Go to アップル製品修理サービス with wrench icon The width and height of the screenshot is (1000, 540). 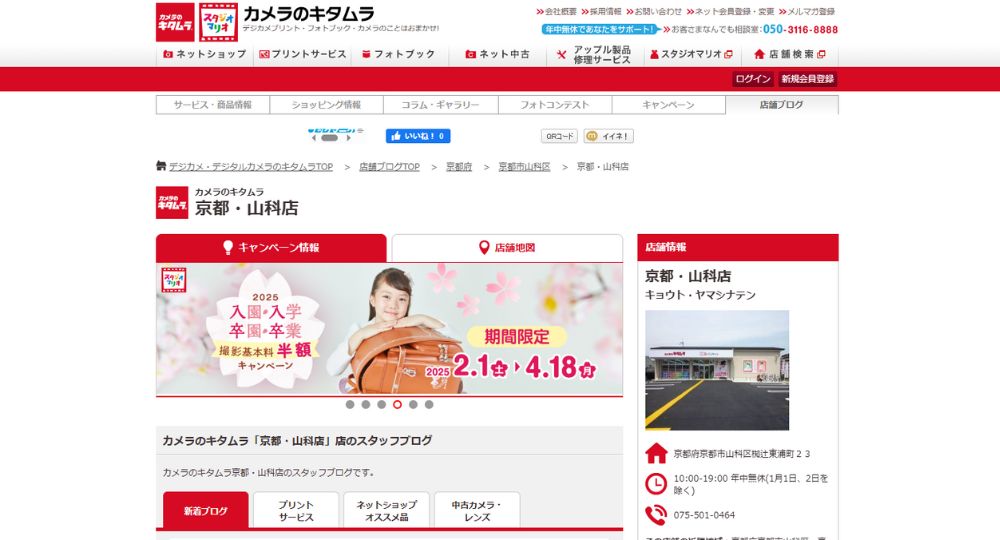click(x=595, y=55)
